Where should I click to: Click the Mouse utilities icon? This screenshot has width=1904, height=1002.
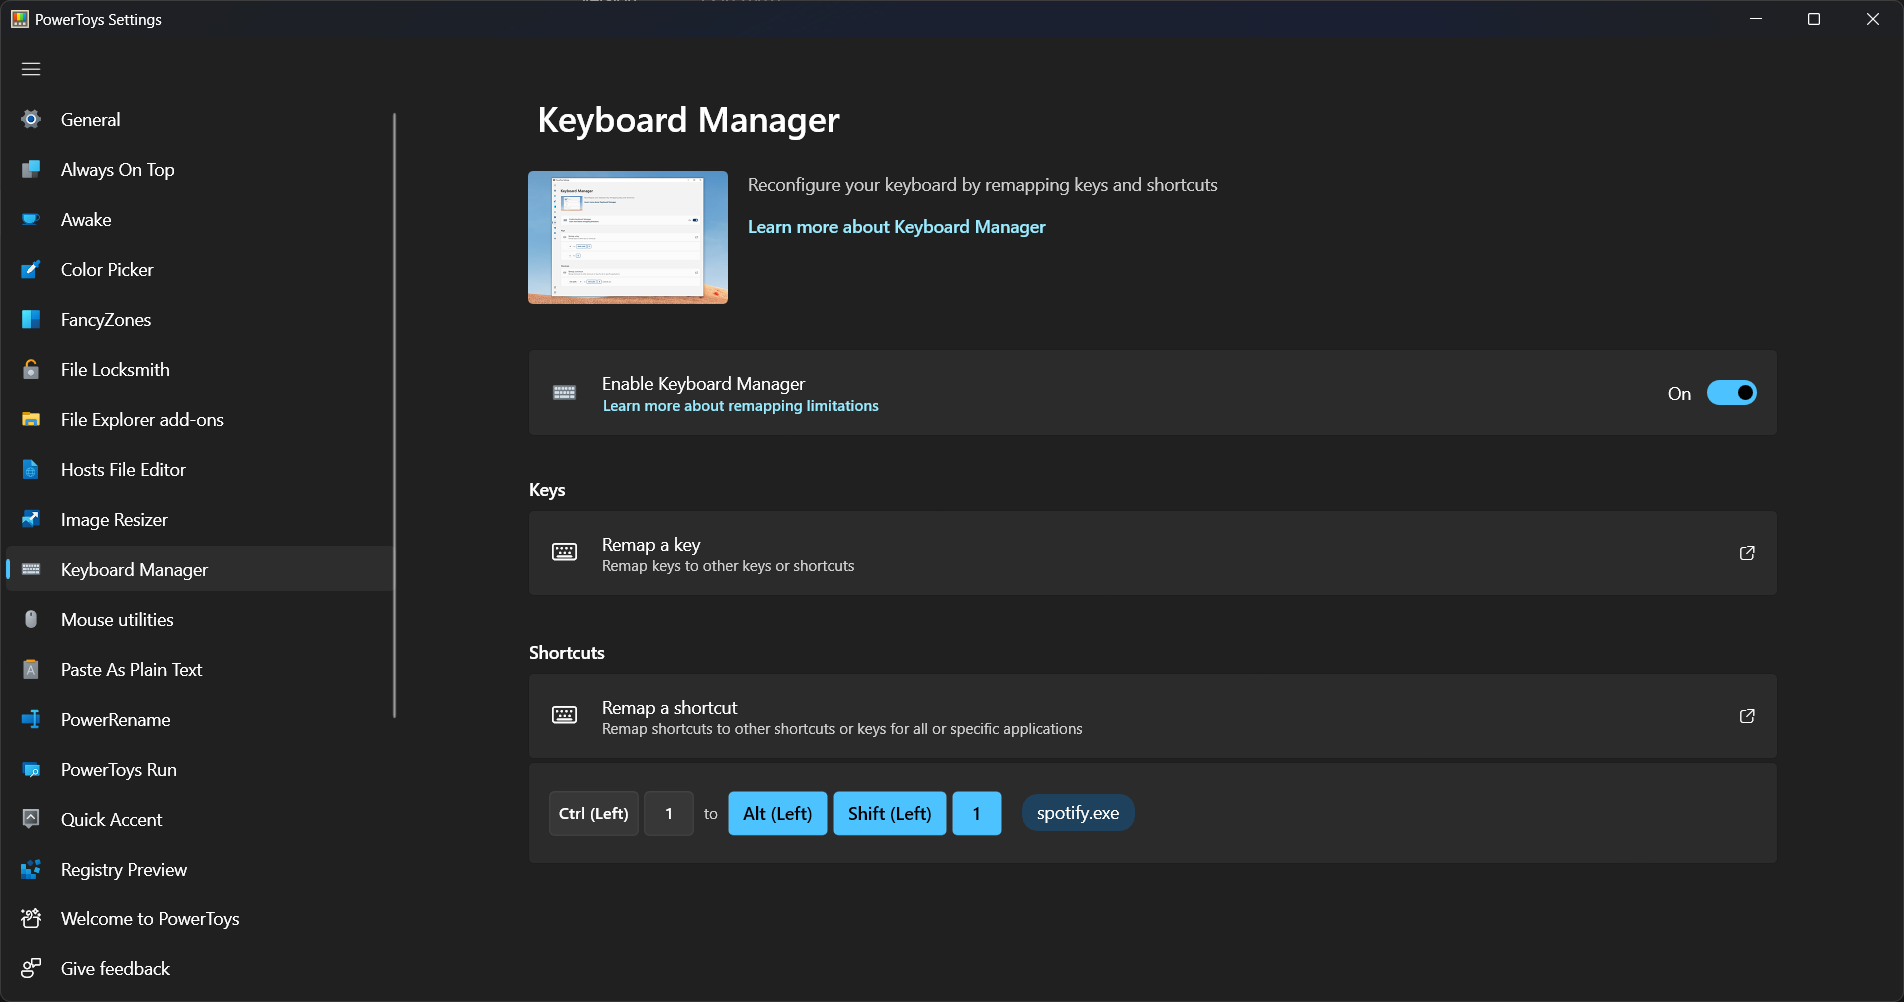(31, 619)
